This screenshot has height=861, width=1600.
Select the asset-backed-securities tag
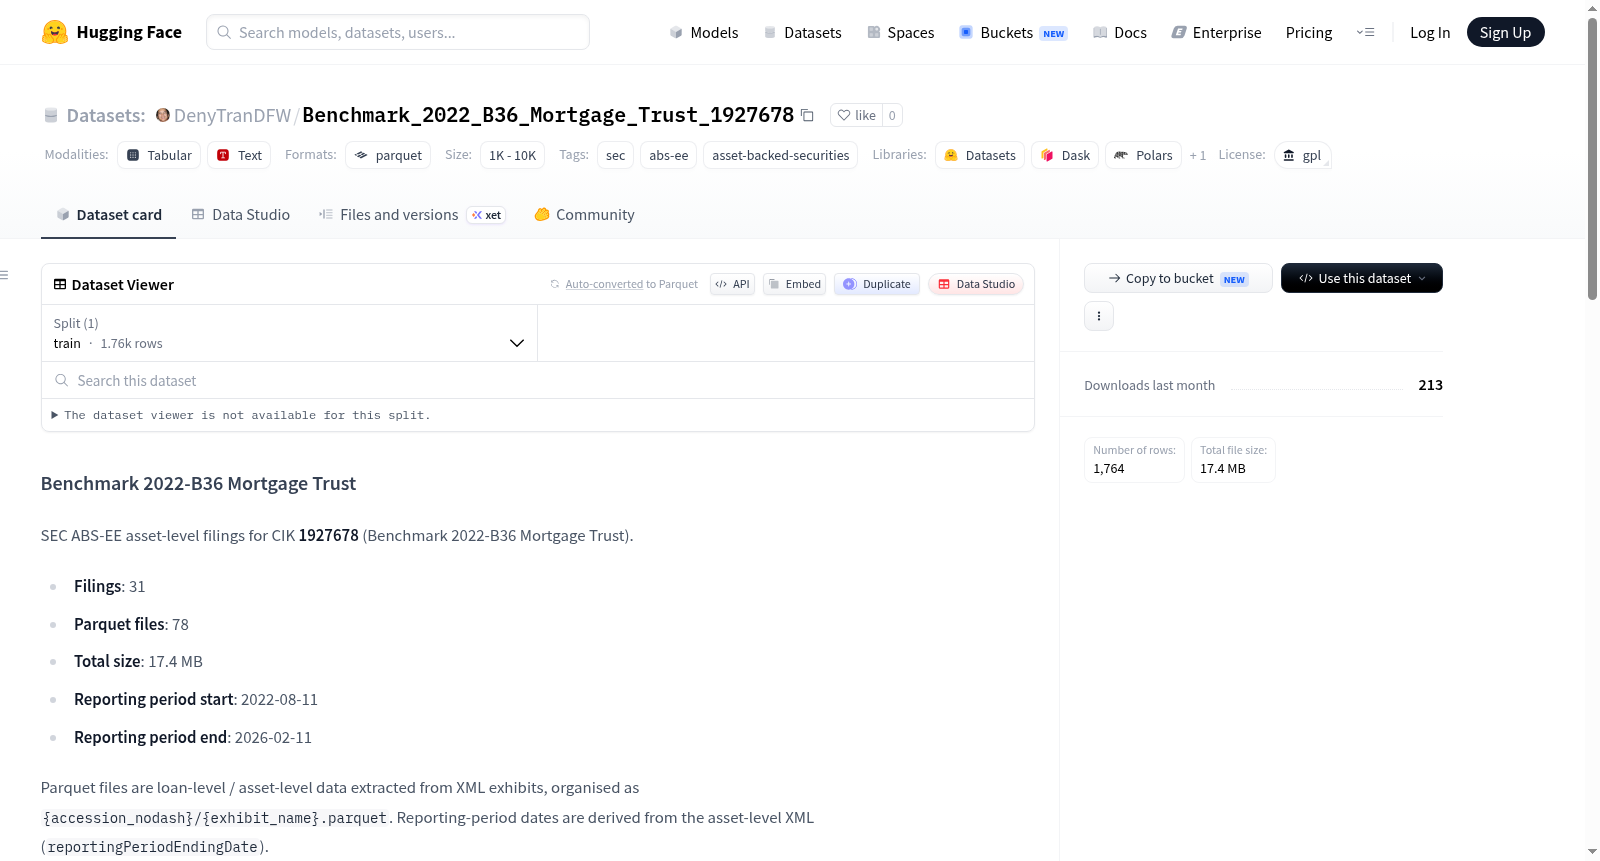click(780, 155)
